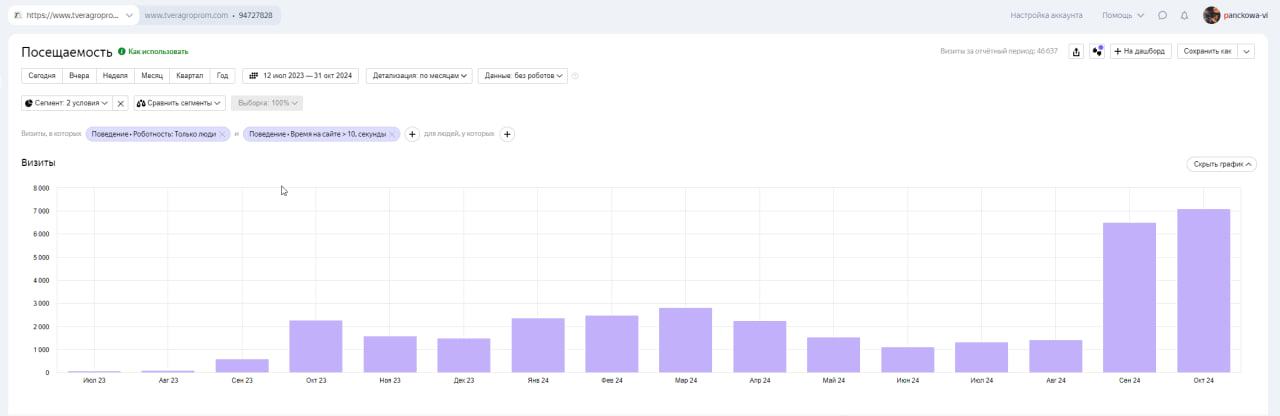Add a visit condition with the first plus button
The width and height of the screenshot is (1280, 416).
coord(412,134)
